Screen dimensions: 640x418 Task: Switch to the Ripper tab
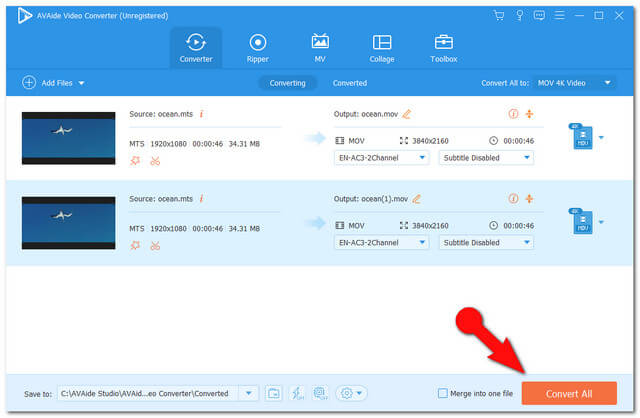(x=258, y=48)
